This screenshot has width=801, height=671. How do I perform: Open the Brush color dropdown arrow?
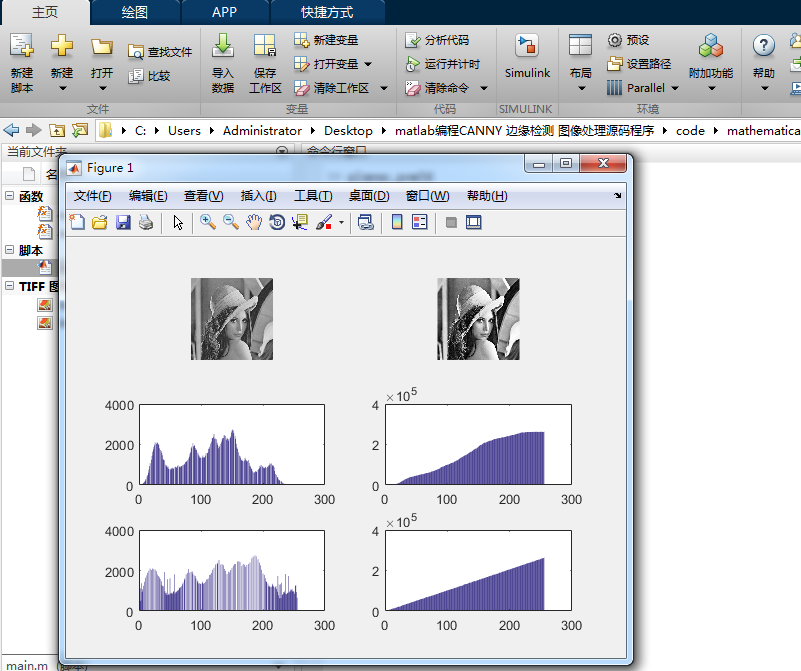pos(341,222)
